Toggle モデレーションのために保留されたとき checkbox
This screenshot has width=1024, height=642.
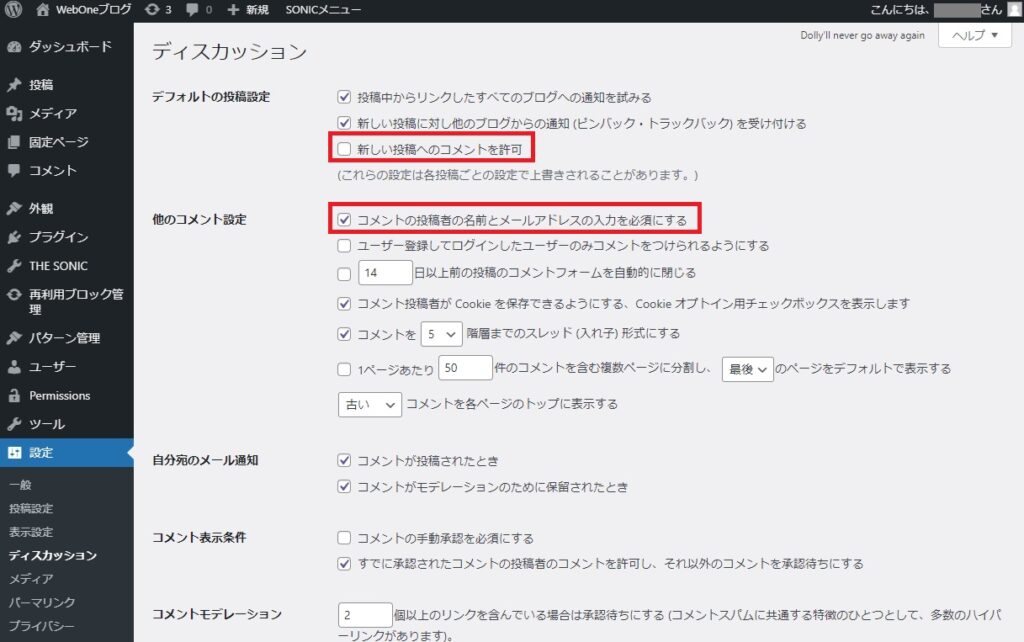click(x=344, y=487)
